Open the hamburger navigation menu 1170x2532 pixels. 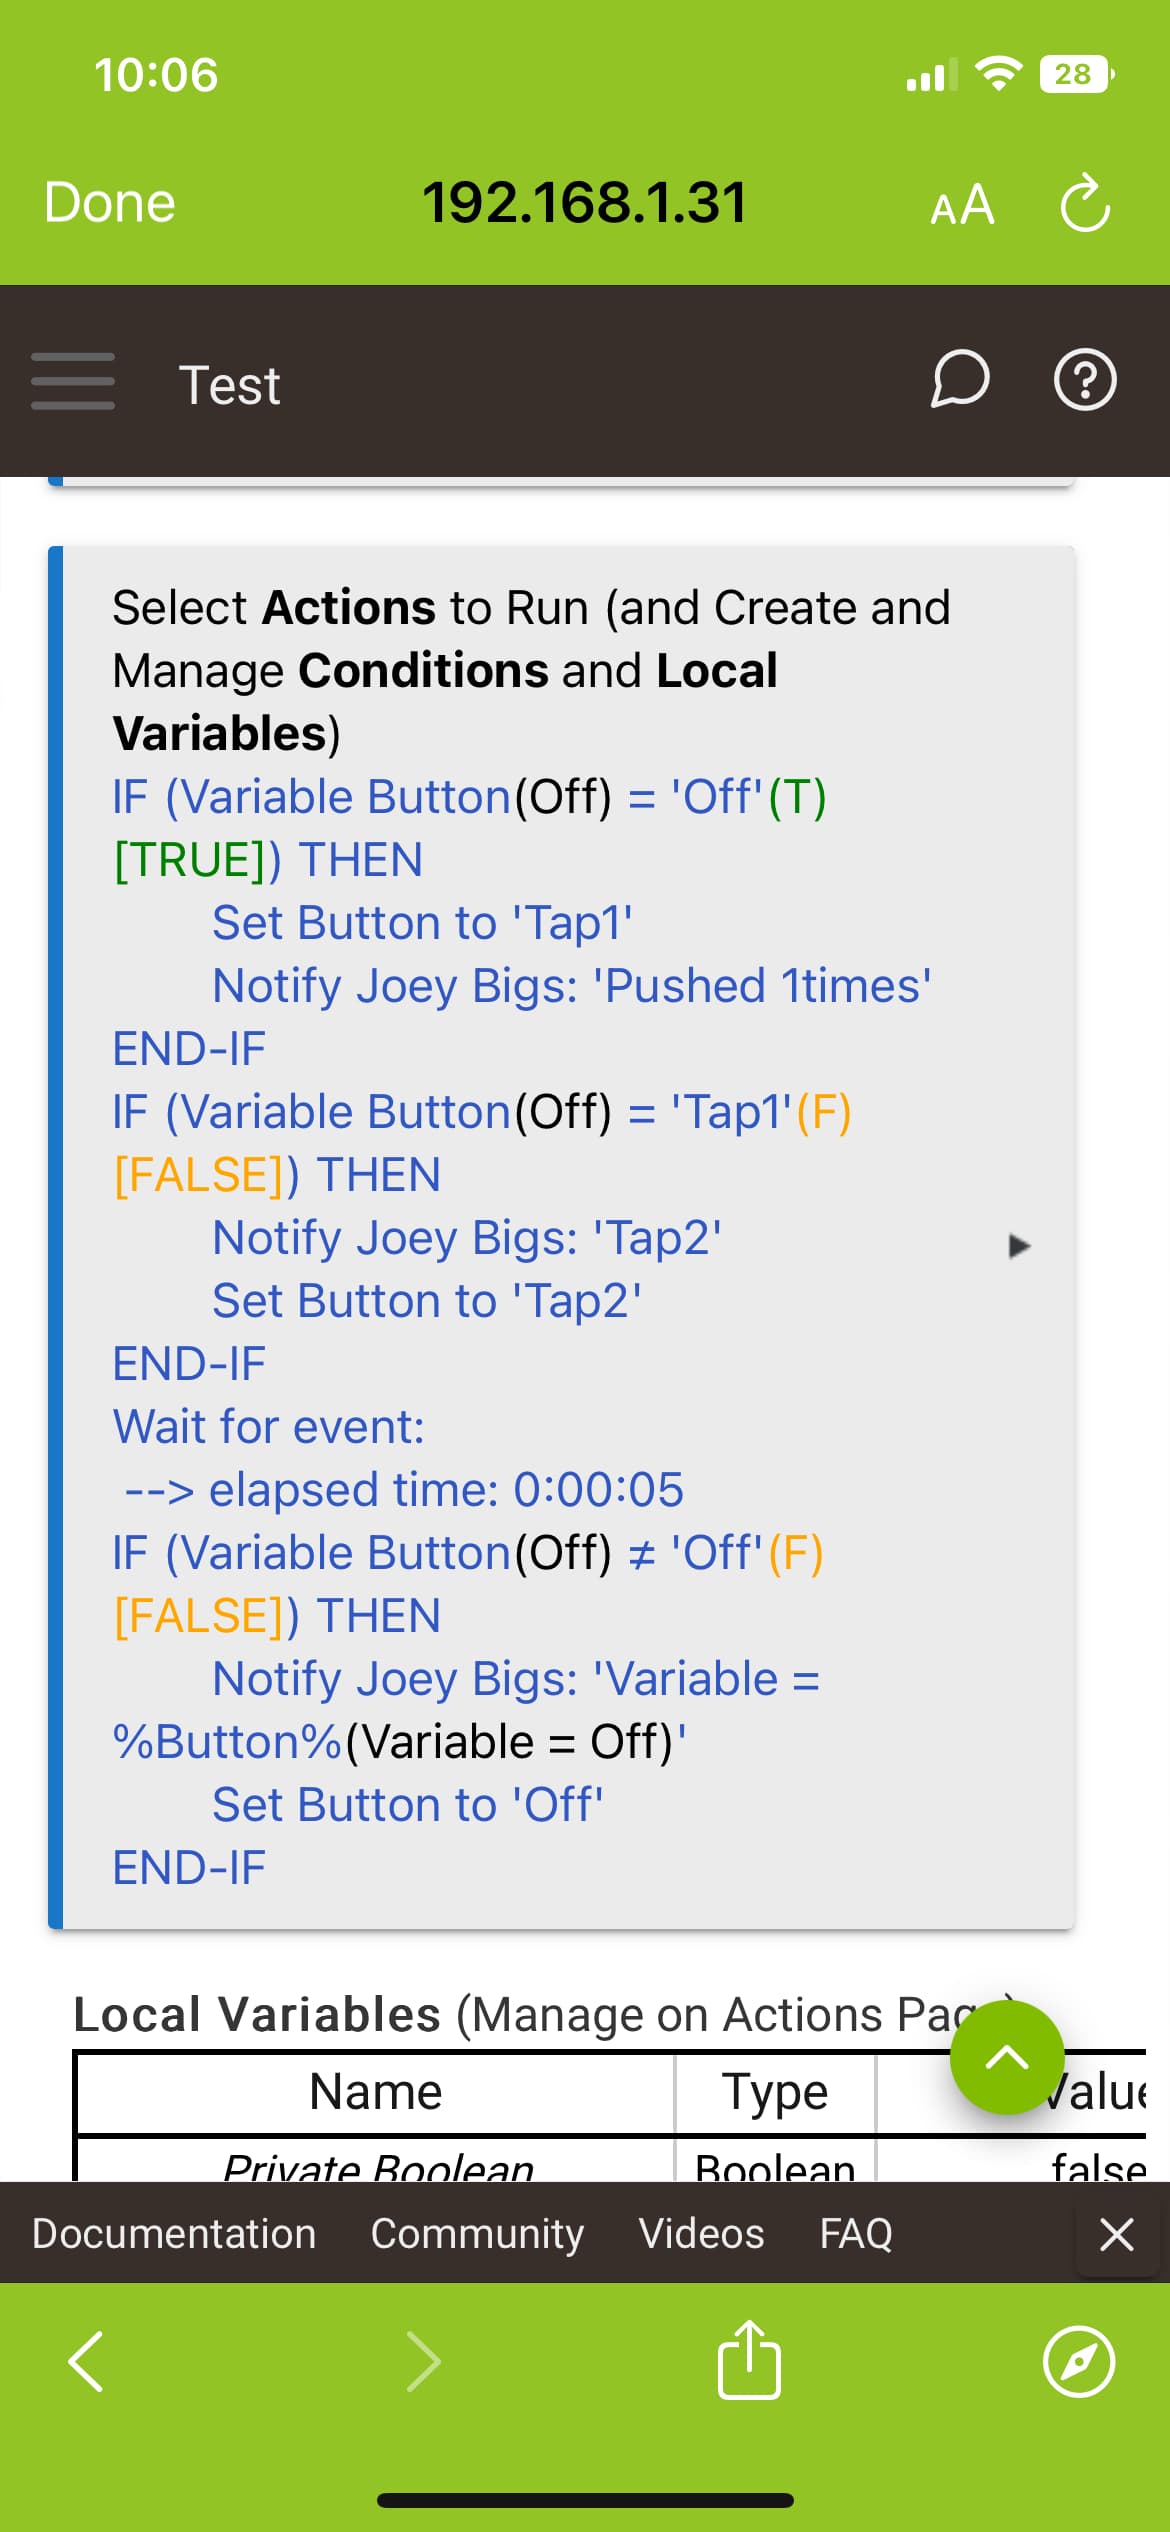coord(73,383)
